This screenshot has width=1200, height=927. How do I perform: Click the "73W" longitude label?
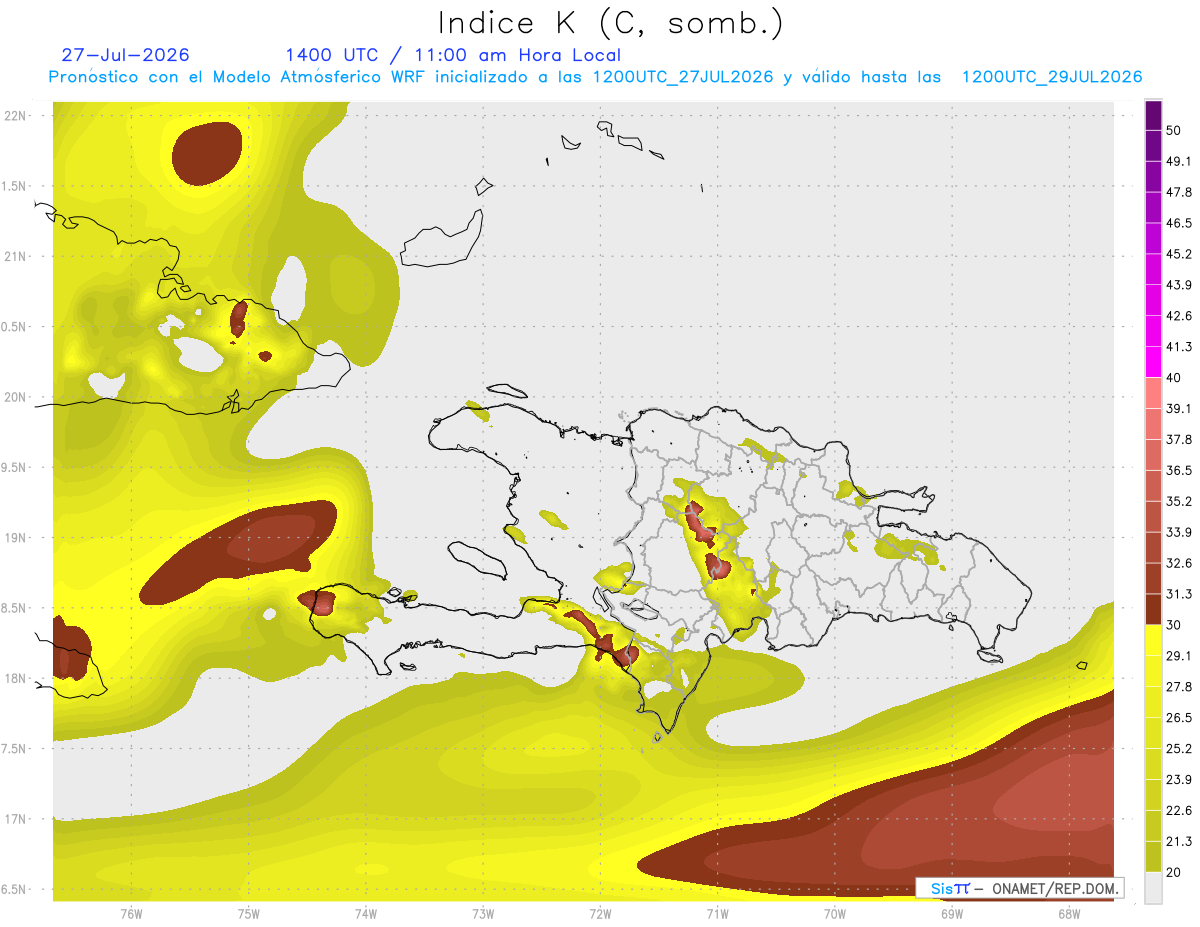click(483, 913)
